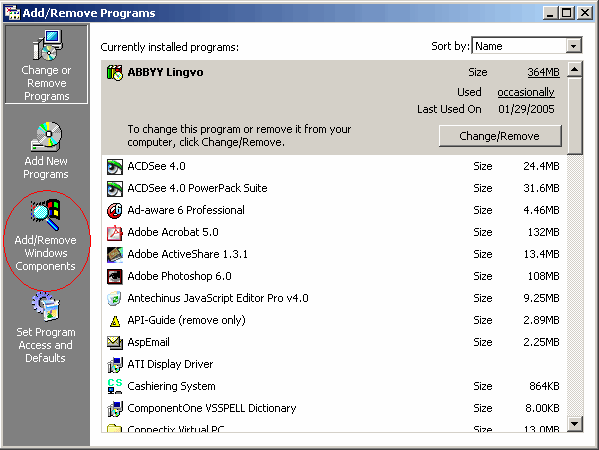Click the occasionally usage link
This screenshot has width=599, height=450.
tap(526, 92)
